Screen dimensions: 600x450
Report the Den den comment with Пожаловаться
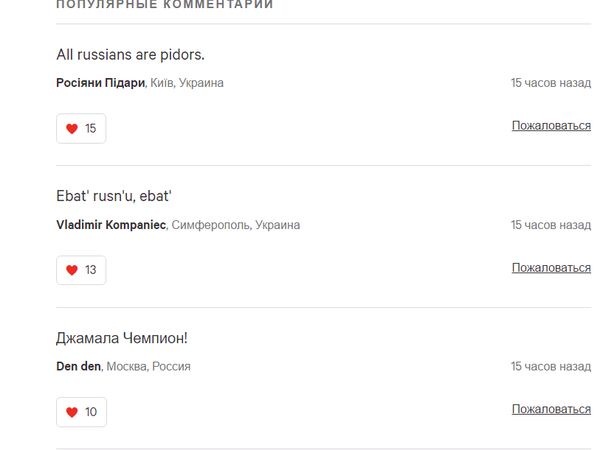[551, 410]
